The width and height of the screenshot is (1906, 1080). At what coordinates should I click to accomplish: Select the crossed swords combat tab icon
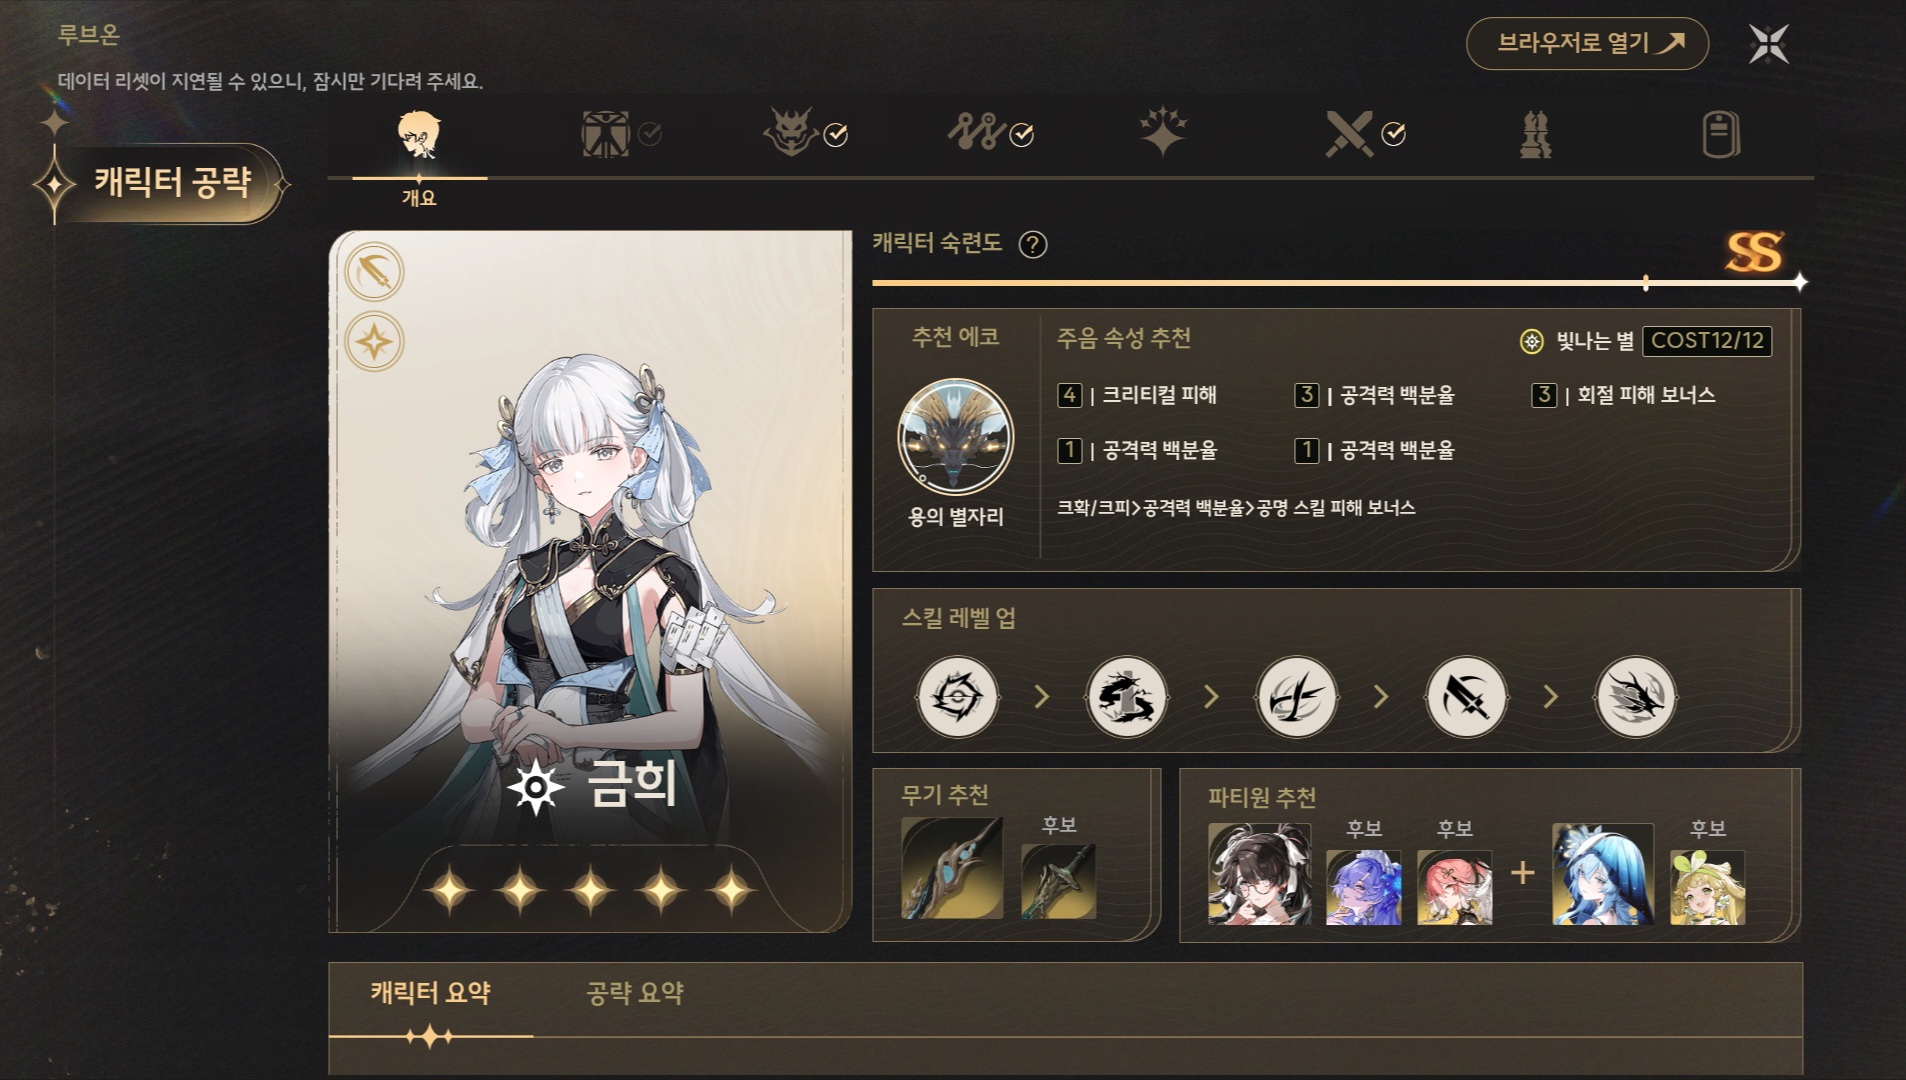pyautogui.click(x=1349, y=134)
